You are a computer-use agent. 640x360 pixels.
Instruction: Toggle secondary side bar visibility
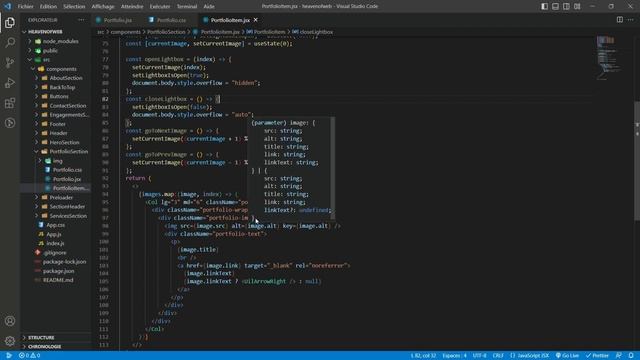(x=566, y=6)
